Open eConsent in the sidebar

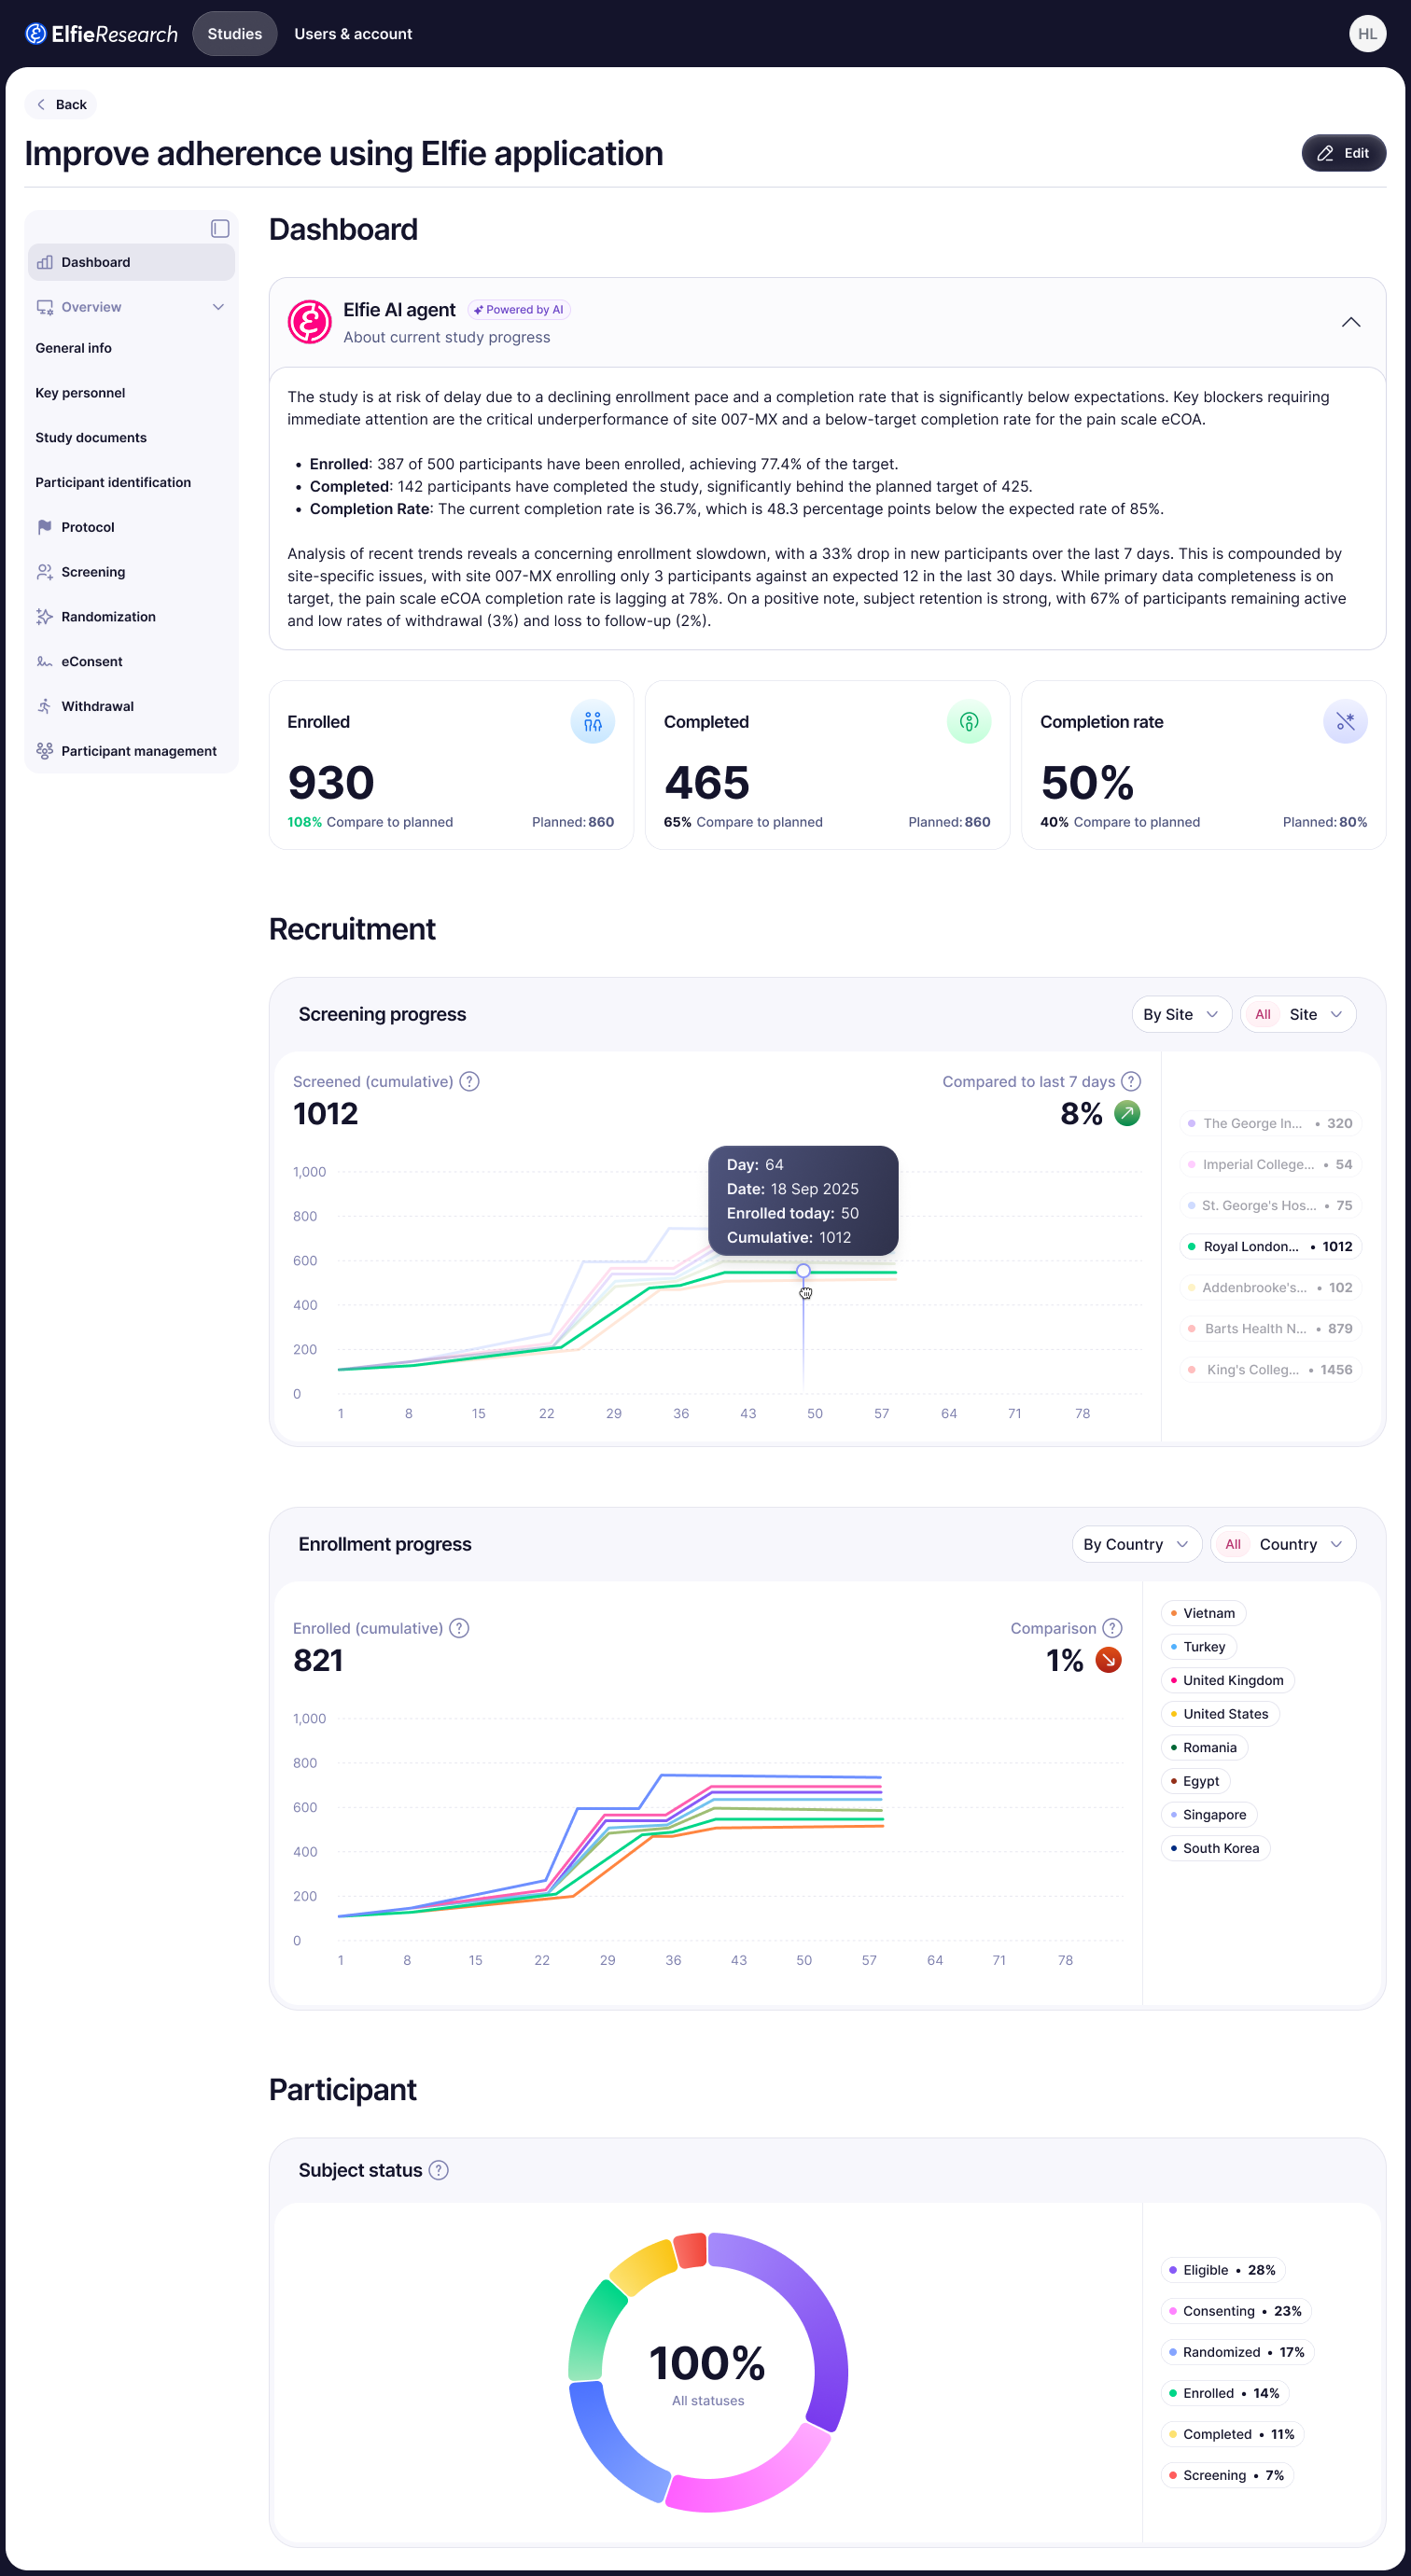point(131,662)
